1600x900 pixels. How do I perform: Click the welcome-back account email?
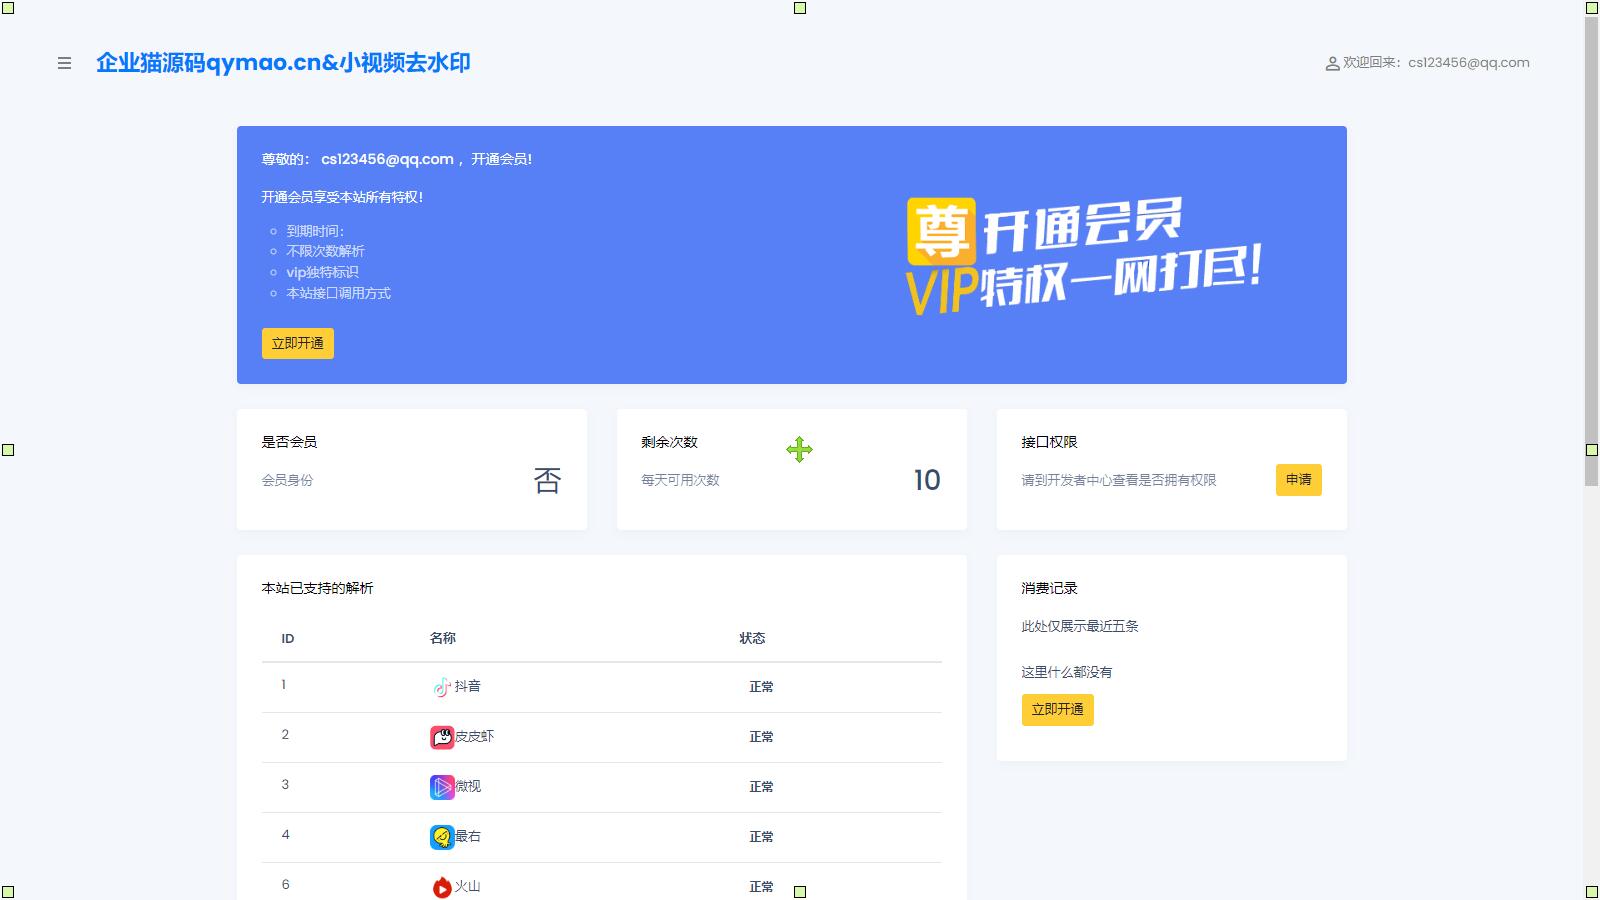(1468, 62)
